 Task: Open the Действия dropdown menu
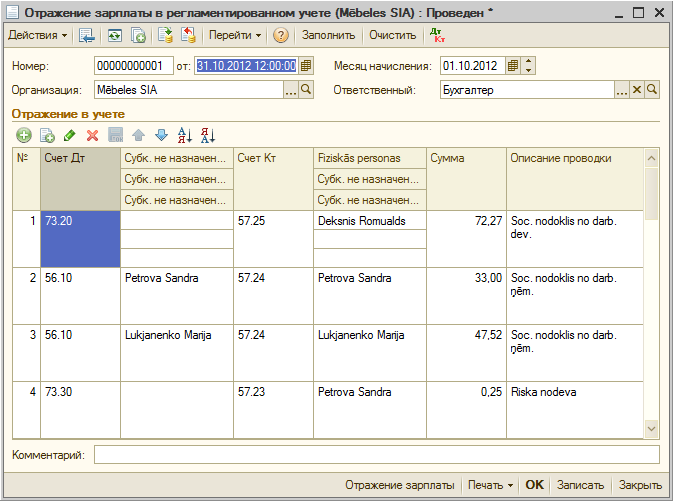38,35
